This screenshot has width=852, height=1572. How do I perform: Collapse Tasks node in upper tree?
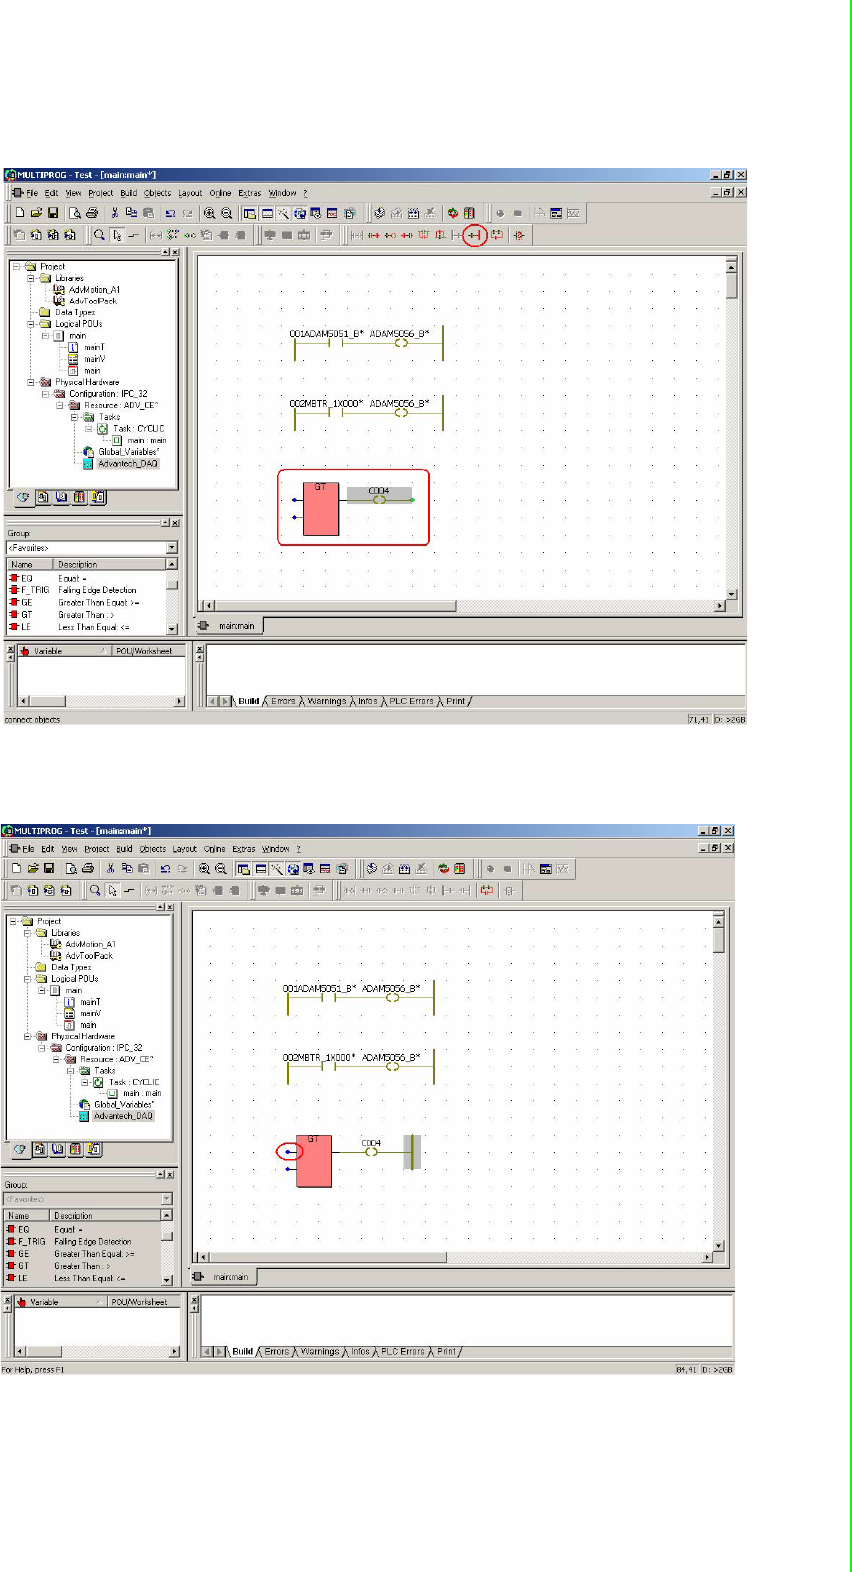point(74,417)
